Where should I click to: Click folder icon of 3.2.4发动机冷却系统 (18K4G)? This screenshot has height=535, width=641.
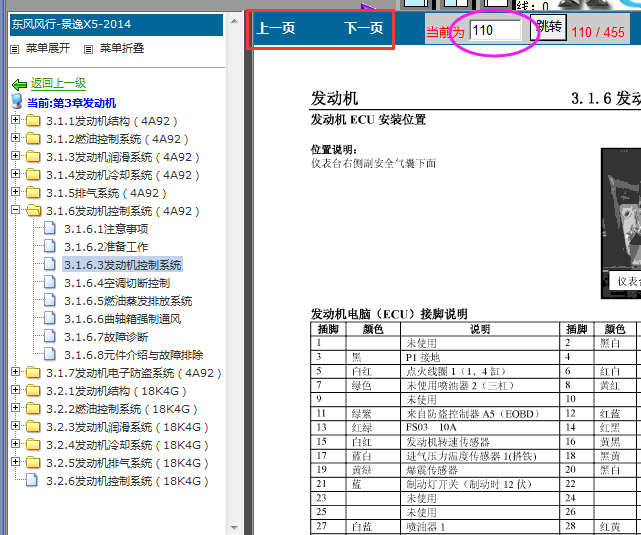click(x=33, y=444)
